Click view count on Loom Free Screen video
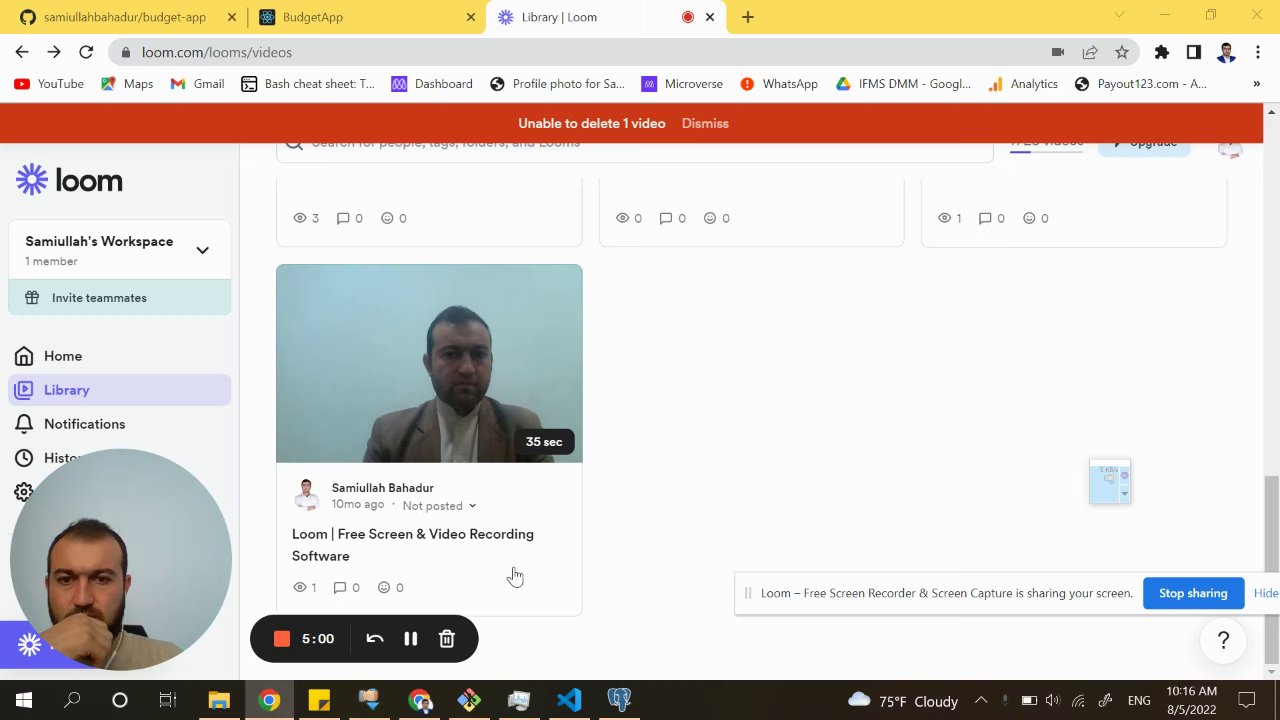The image size is (1280, 720). (304, 588)
